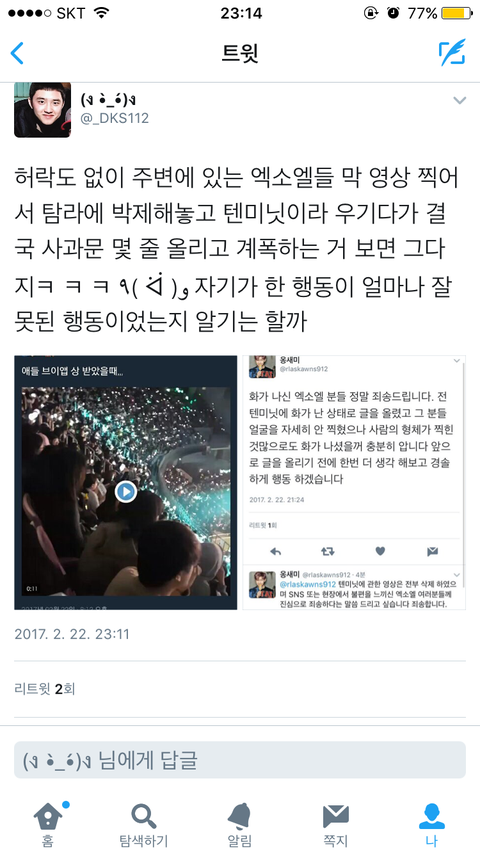
Task: Tap the battery indicator in status bar
Action: [x=457, y=13]
